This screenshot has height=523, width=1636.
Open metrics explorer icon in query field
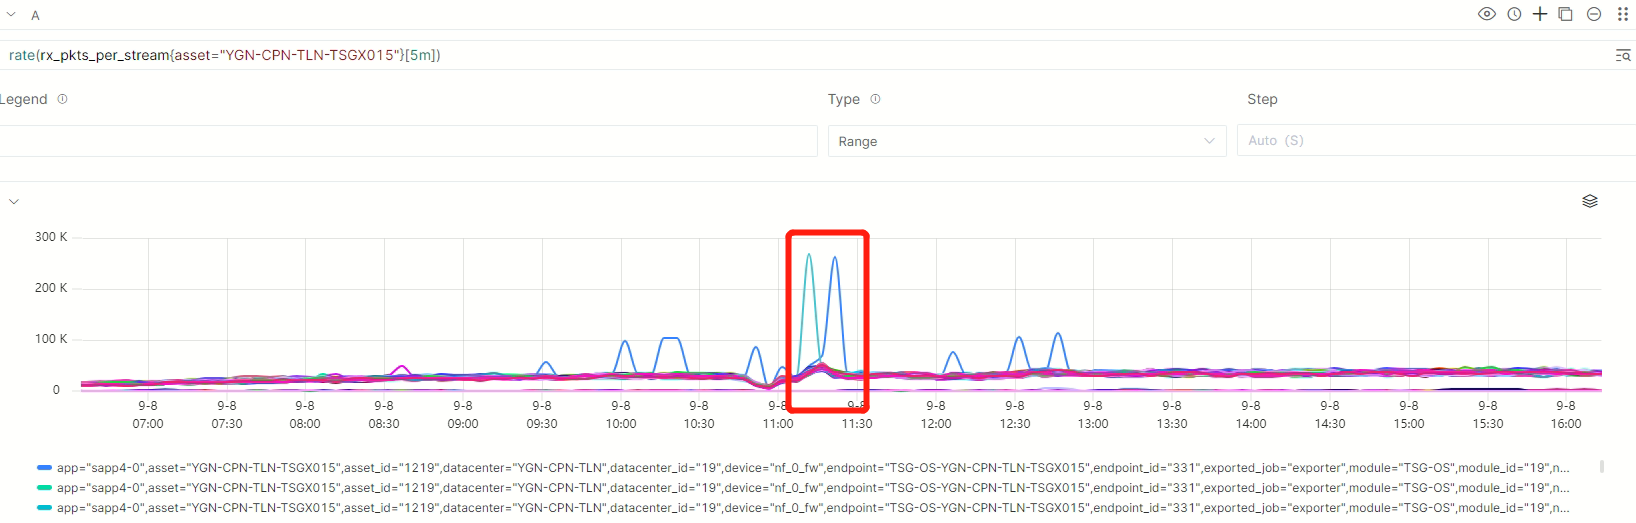pos(1622,55)
